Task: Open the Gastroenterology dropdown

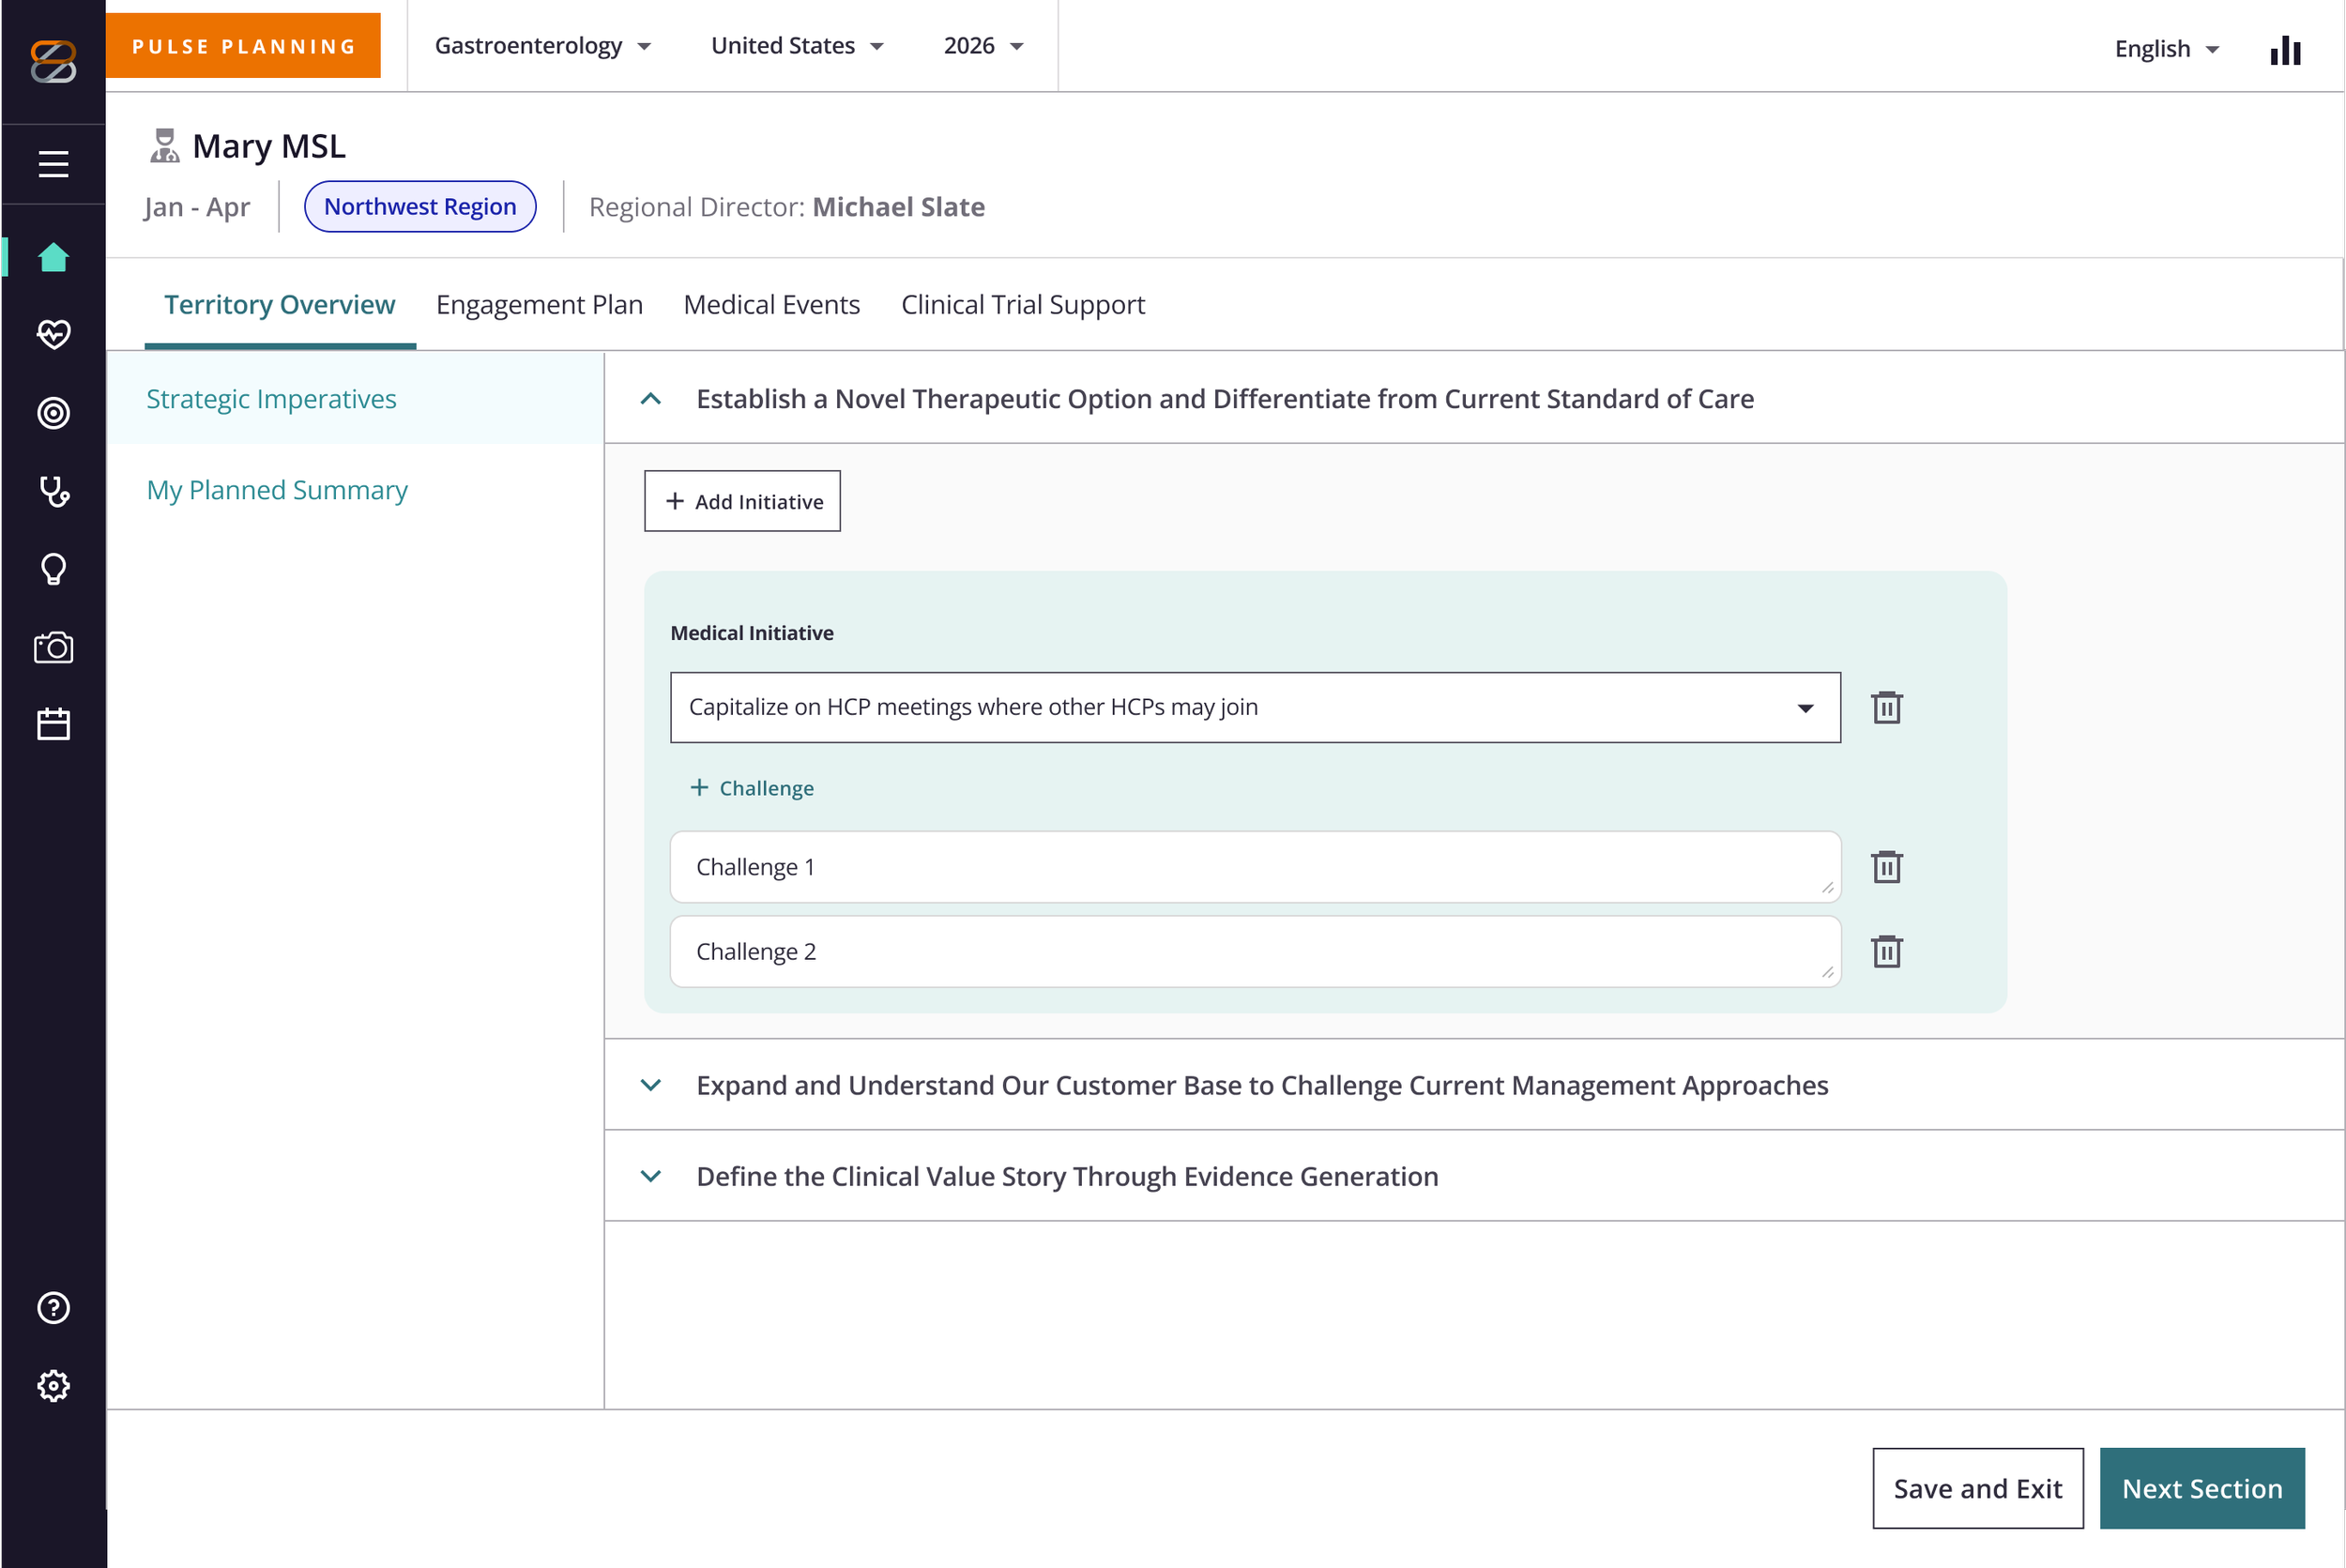Action: tap(543, 46)
